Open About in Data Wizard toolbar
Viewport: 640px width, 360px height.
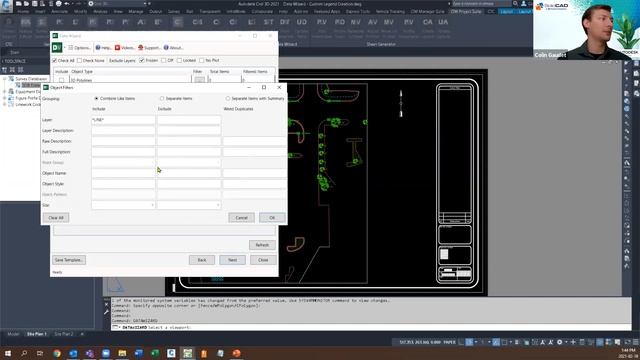coord(173,48)
